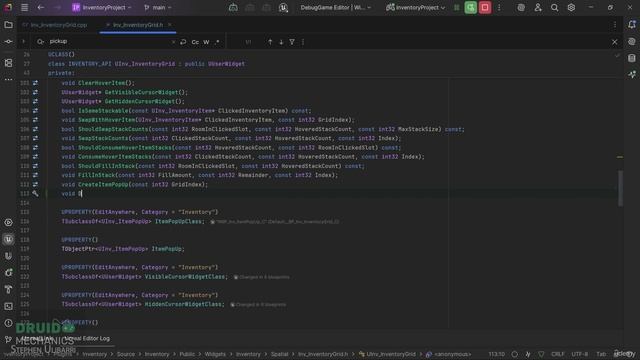Open the Git tool window icon
This screenshot has height=360, width=640.
tap(8, 339)
